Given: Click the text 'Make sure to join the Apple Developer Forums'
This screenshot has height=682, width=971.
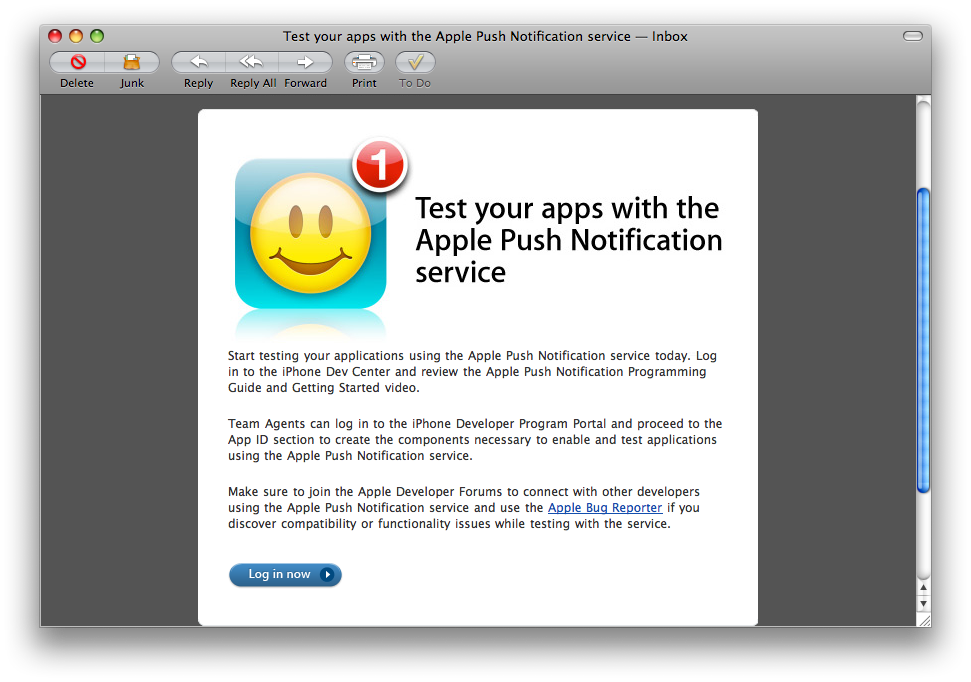Looking at the screenshot, I should coord(365,492).
